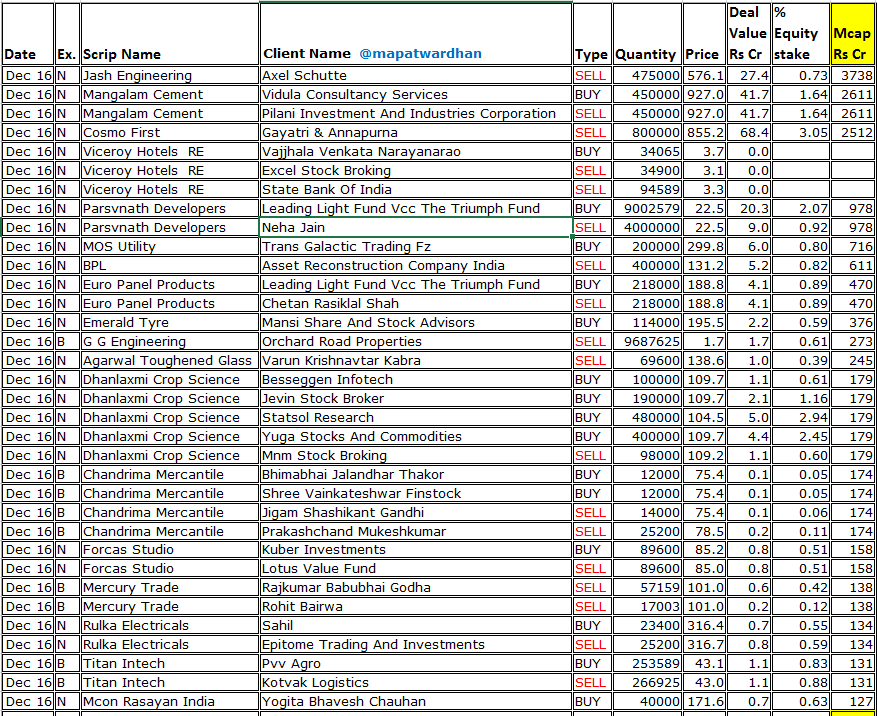Click quantity 253589 in Titan Intech row

647,664
